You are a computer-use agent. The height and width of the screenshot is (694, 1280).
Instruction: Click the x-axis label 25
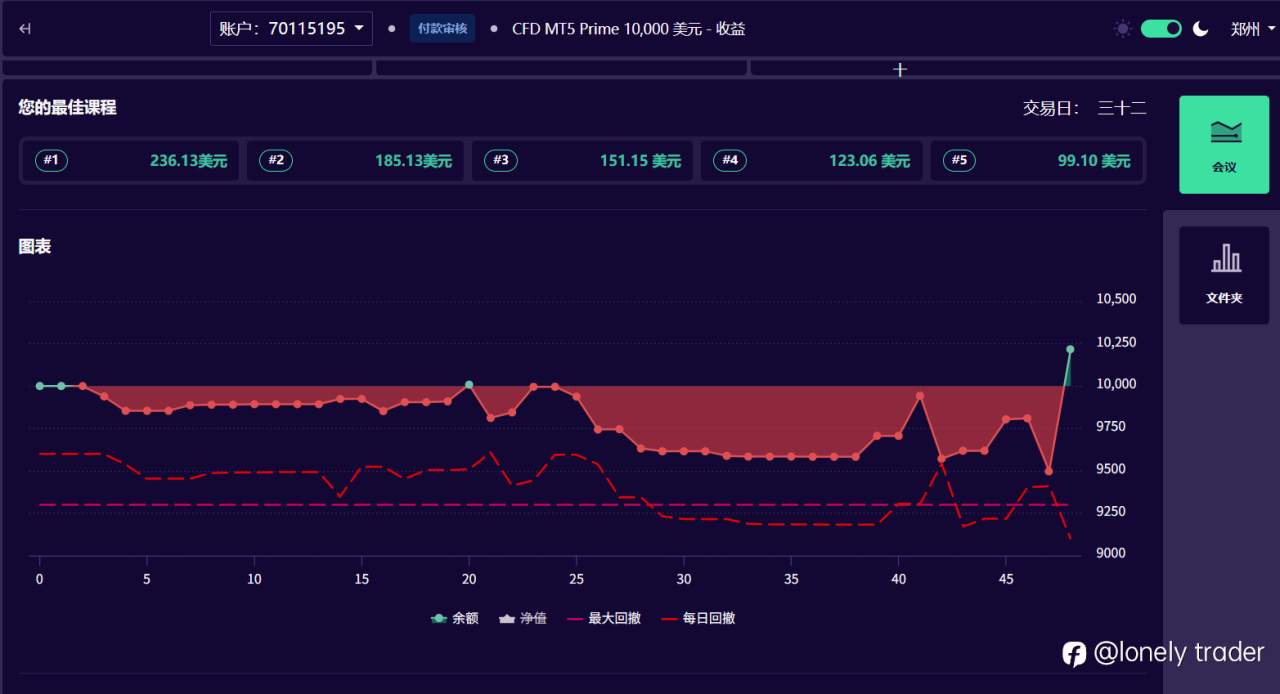coord(577,579)
